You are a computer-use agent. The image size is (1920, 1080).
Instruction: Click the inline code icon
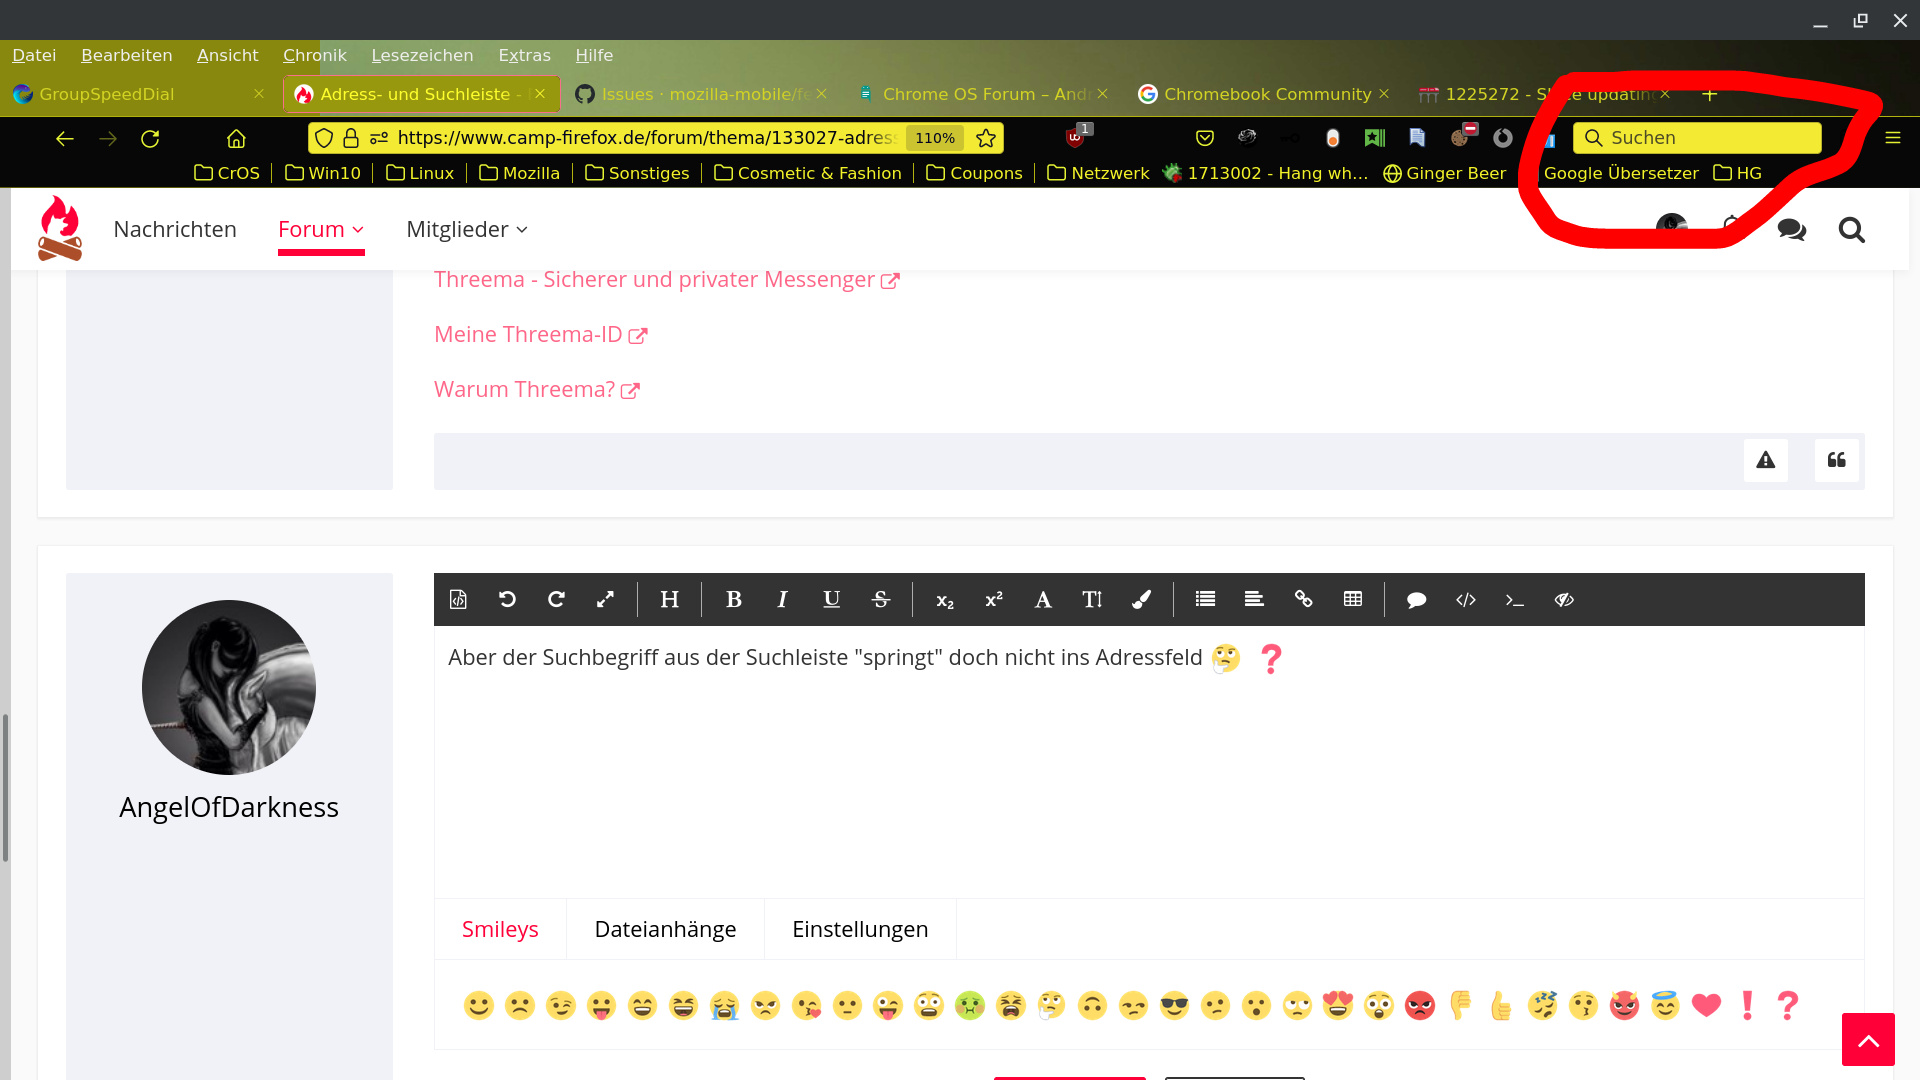click(1514, 599)
